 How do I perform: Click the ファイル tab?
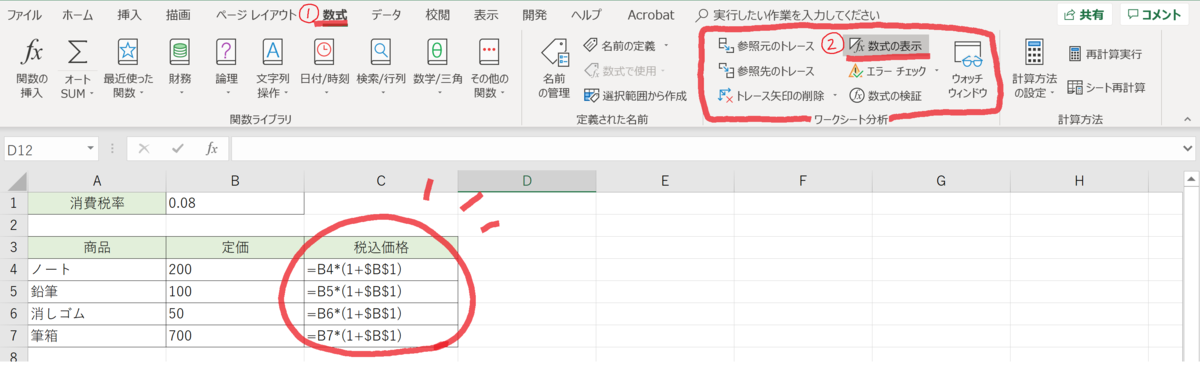click(x=25, y=15)
